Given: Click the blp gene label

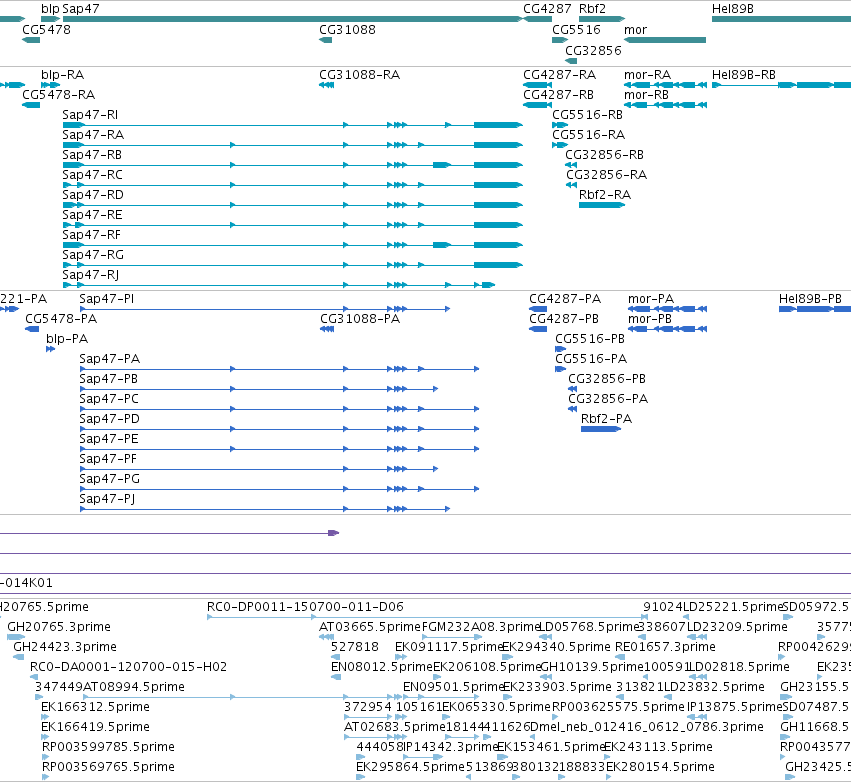Looking at the screenshot, I should 50,9.
